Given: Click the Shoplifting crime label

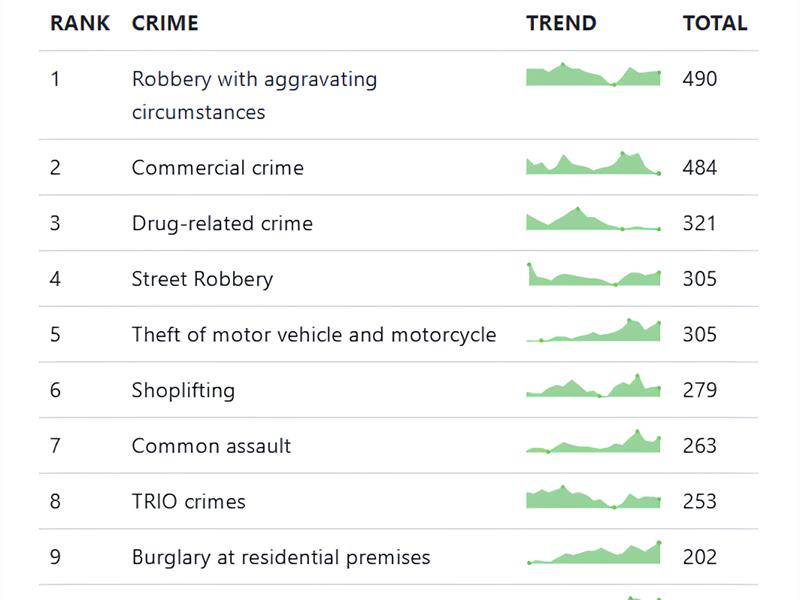Looking at the screenshot, I should (x=183, y=390).
